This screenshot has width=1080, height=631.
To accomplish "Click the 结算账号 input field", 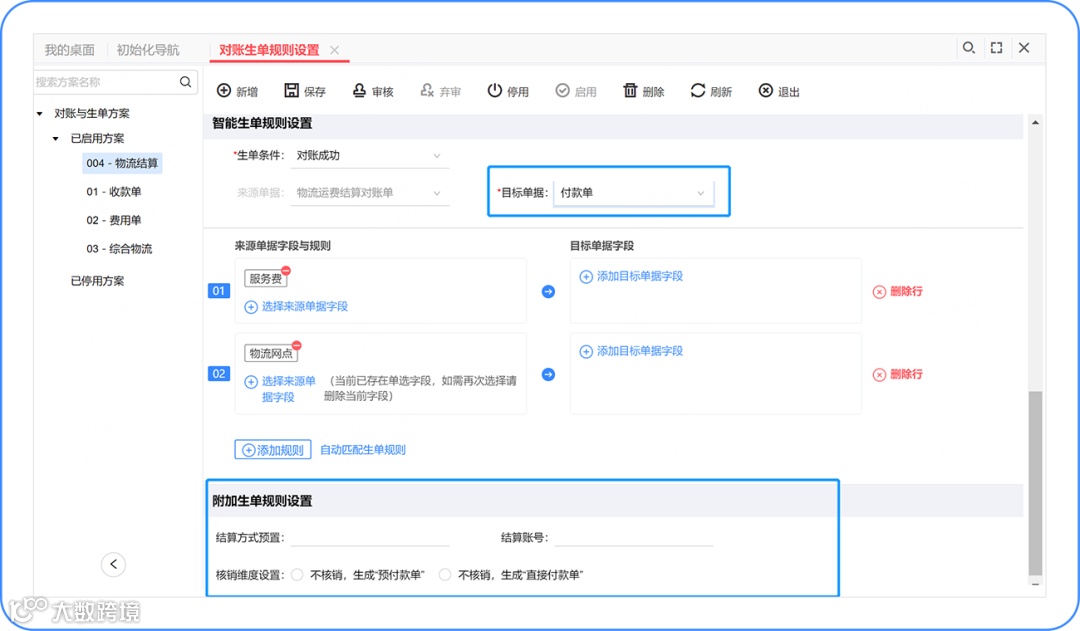I will click(634, 537).
